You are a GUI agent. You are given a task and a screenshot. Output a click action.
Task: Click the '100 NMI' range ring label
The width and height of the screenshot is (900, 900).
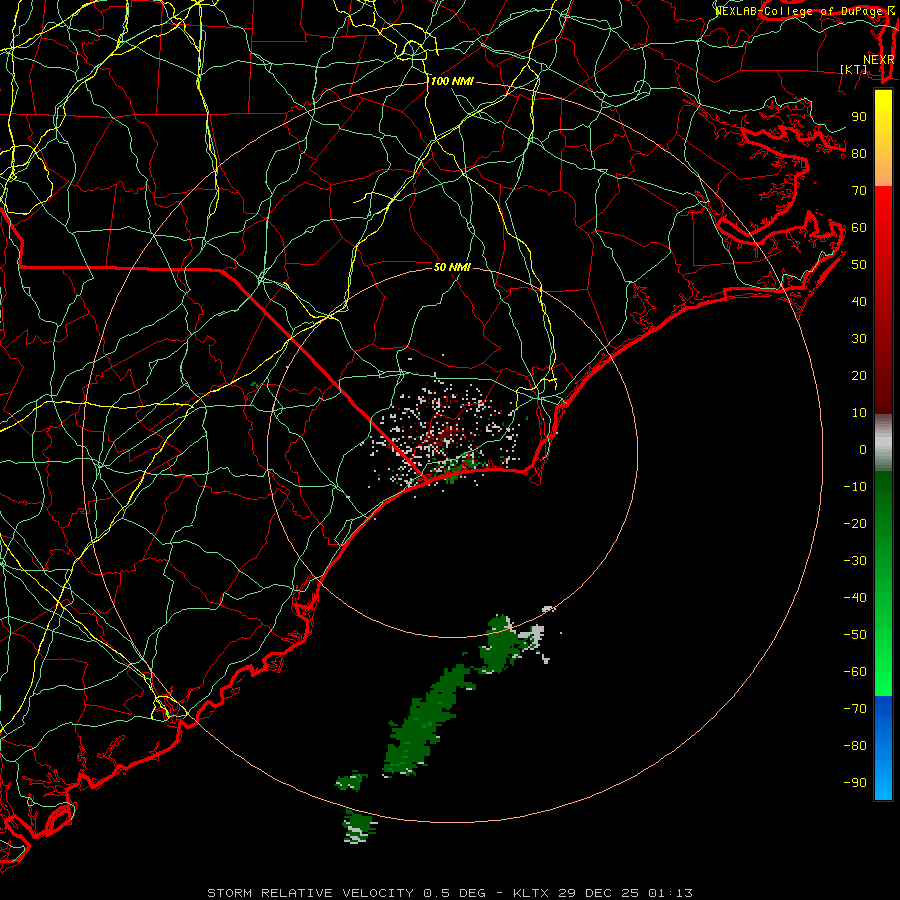[x=452, y=82]
